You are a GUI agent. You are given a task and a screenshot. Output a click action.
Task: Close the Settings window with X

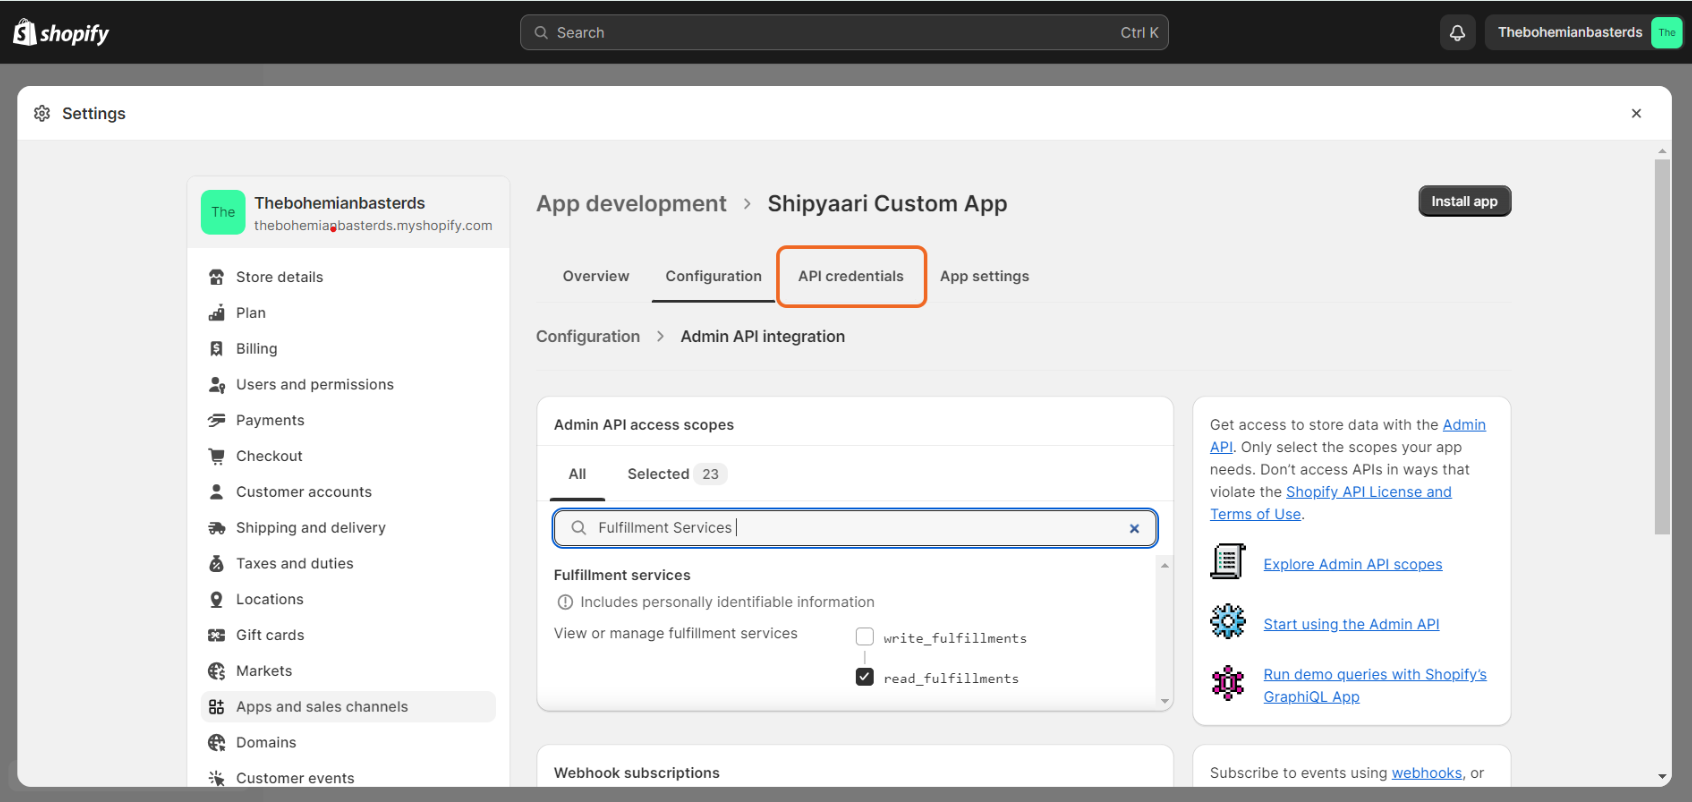coord(1636,113)
